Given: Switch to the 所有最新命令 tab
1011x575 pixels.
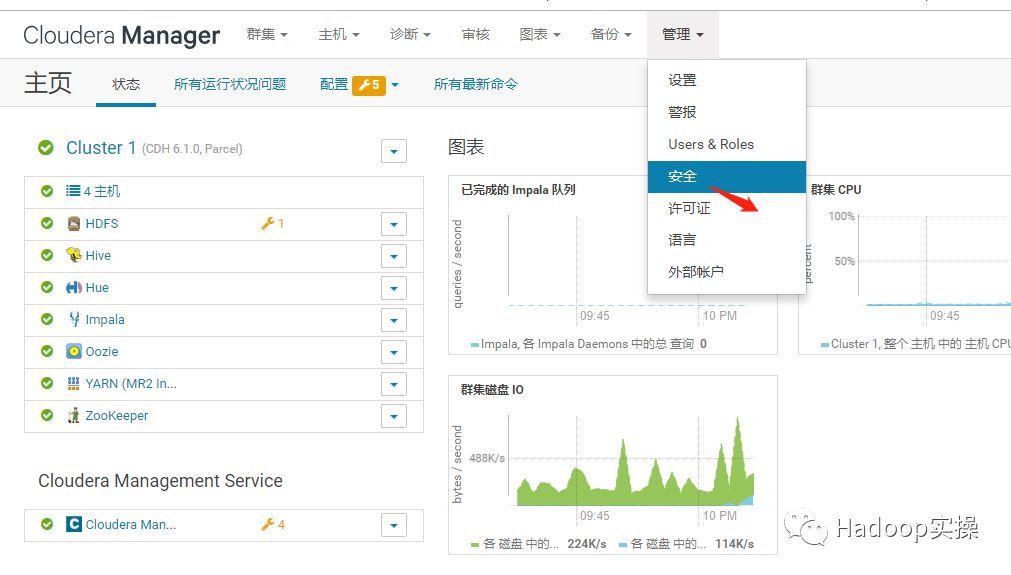Looking at the screenshot, I should (x=476, y=84).
